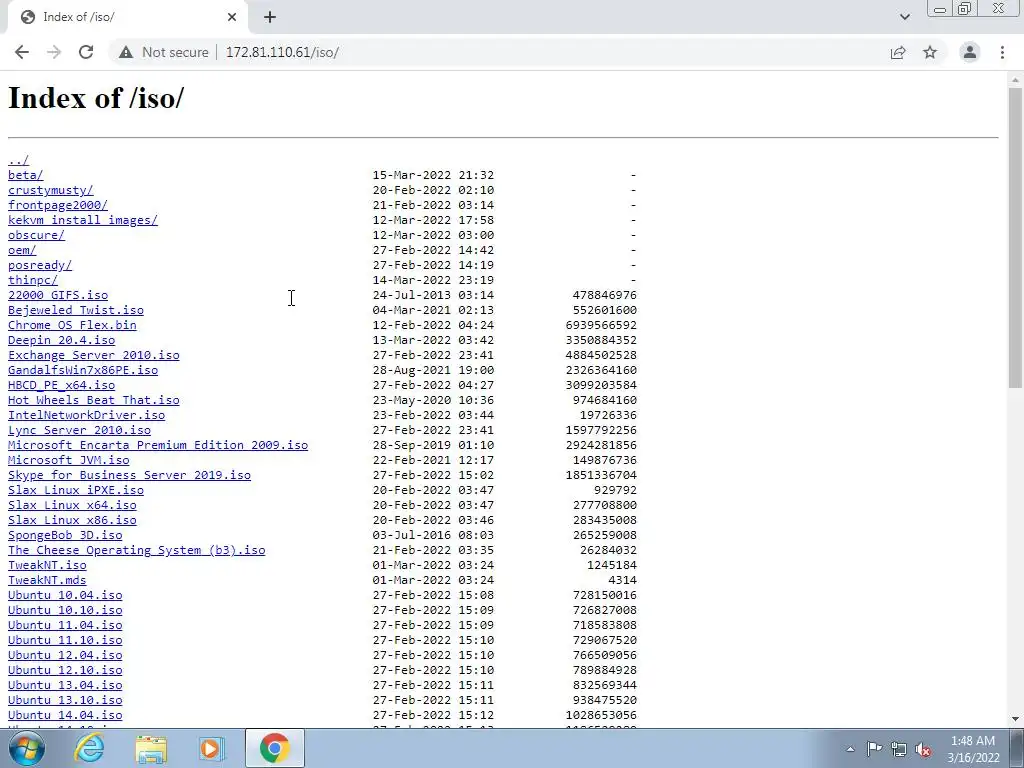Open the oem/ directory
This screenshot has width=1024, height=768.
click(22, 250)
